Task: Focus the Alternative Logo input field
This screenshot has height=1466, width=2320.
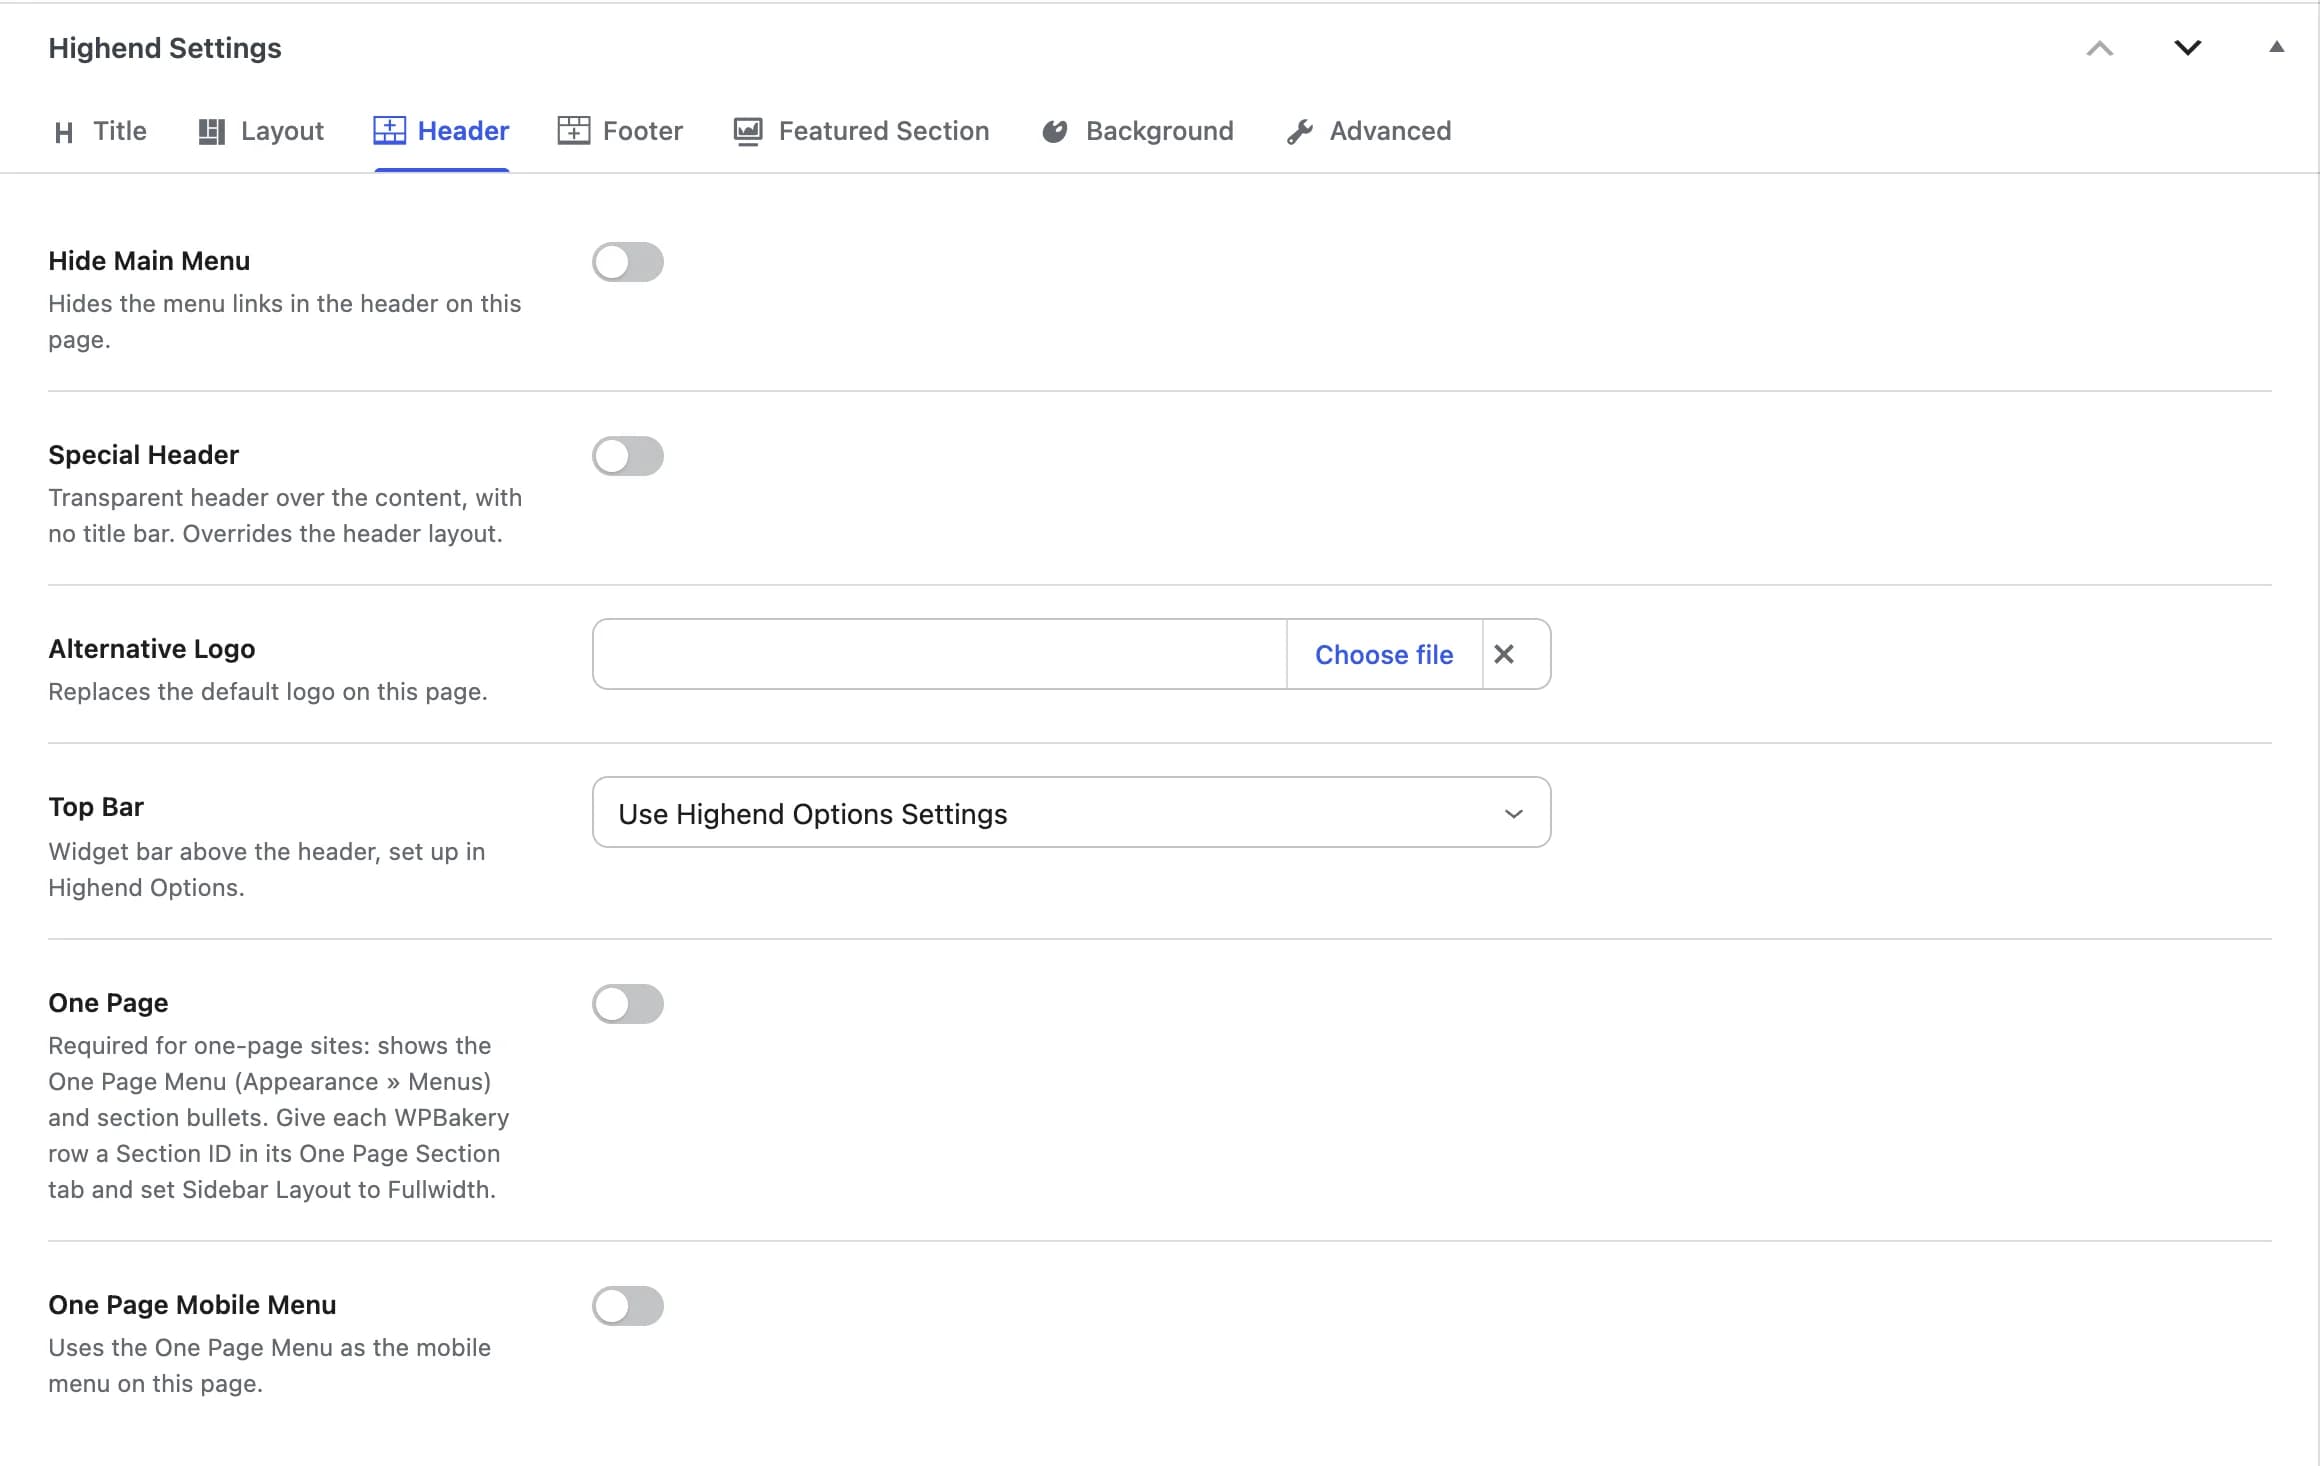Action: coord(939,654)
